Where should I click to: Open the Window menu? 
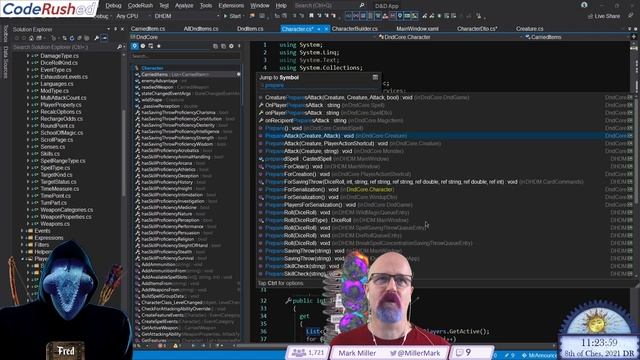[260, 6]
